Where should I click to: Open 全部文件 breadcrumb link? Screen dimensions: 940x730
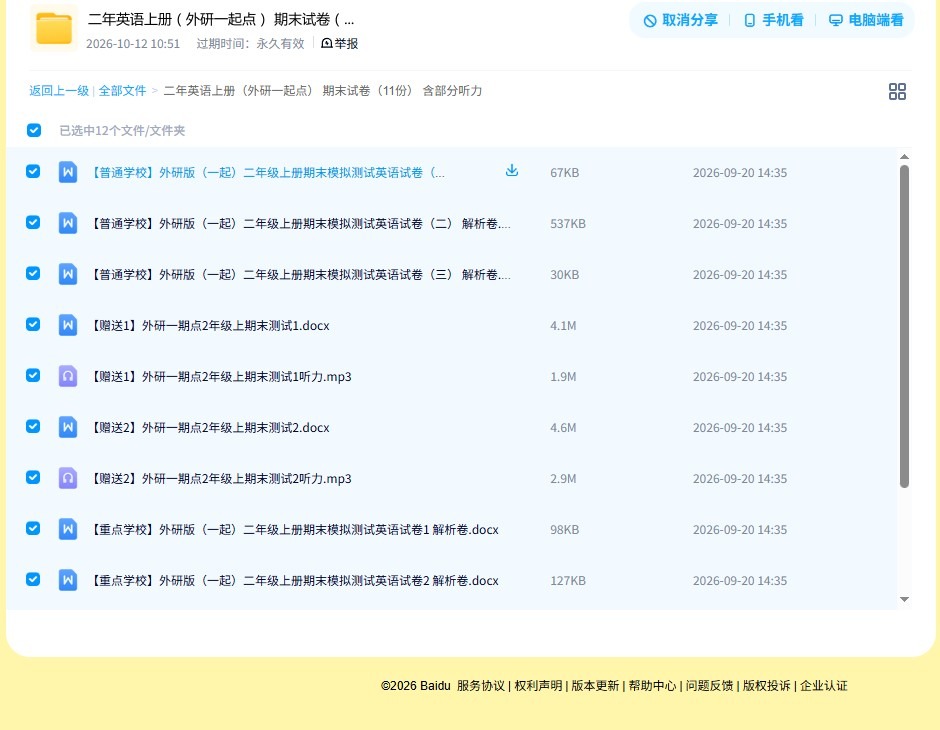click(122, 91)
